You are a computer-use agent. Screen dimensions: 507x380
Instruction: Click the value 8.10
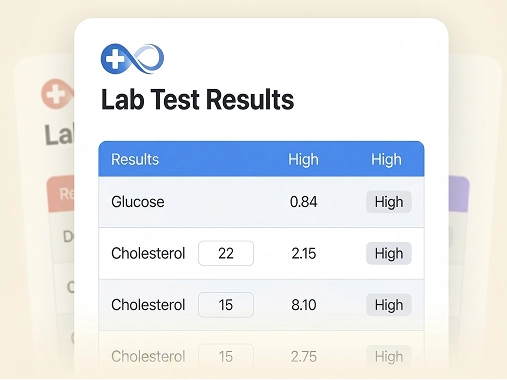[x=304, y=305]
